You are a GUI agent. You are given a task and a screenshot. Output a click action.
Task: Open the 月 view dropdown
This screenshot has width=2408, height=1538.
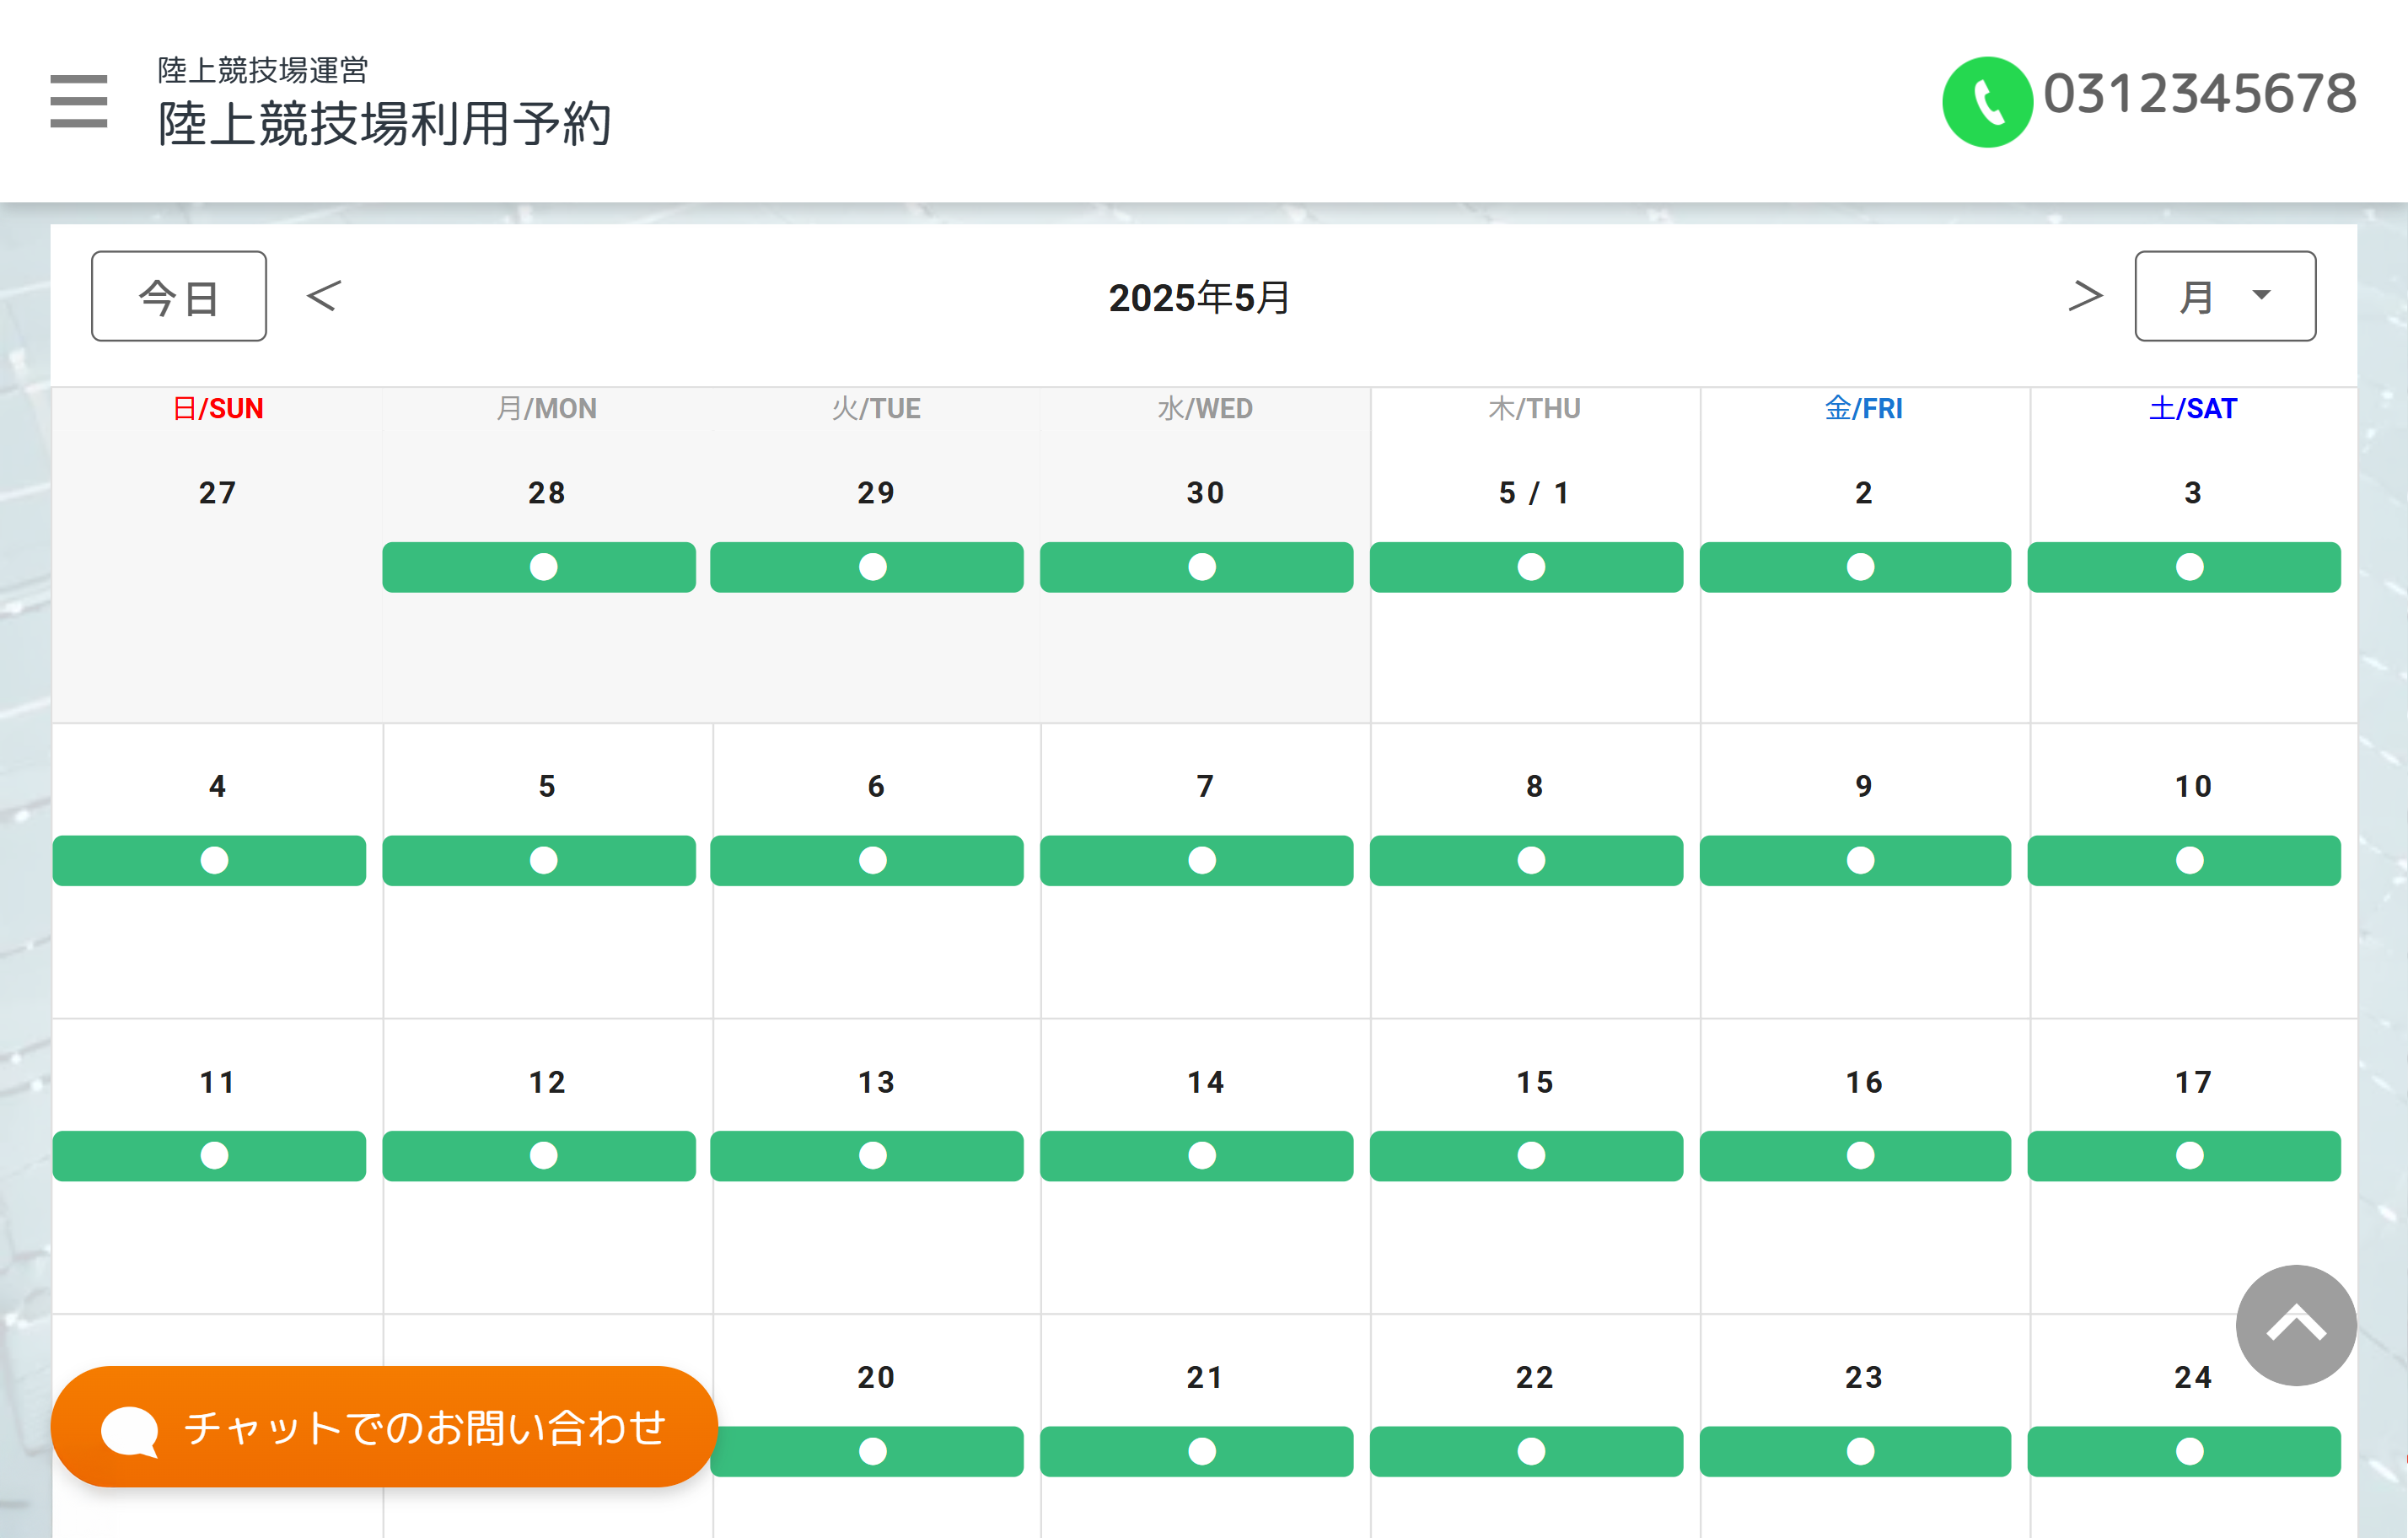pos(2224,296)
